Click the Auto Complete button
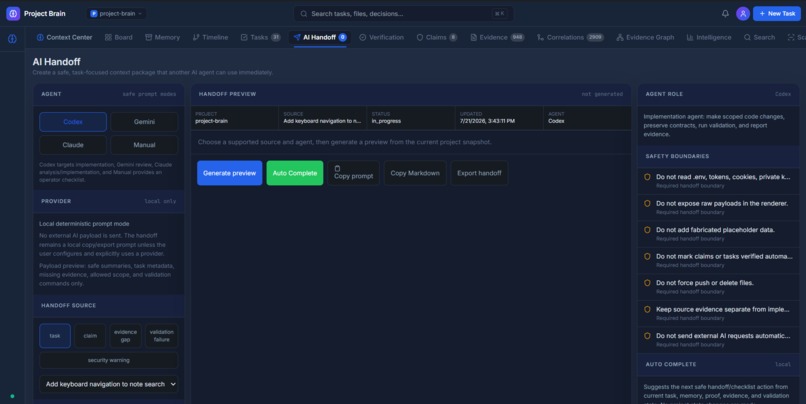This screenshot has height=404, width=806. tap(295, 173)
